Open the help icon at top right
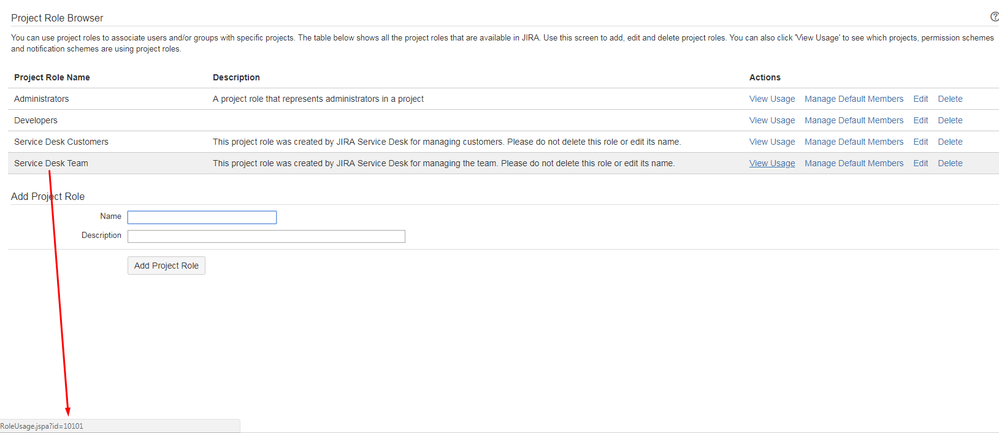Screen dimensions: 999x433 coord(995,17)
